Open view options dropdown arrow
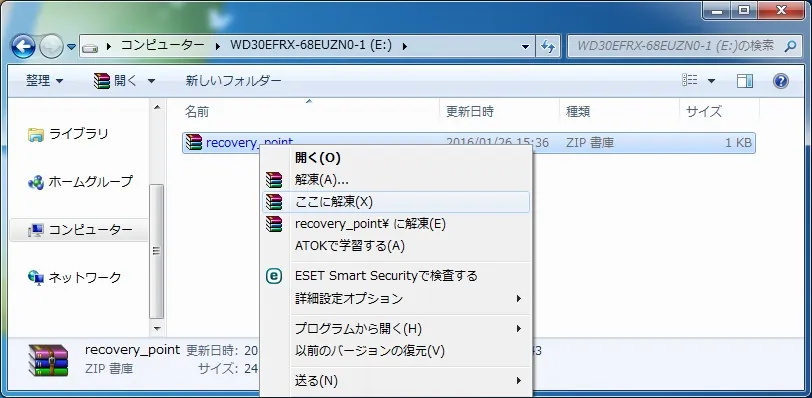 (712, 81)
